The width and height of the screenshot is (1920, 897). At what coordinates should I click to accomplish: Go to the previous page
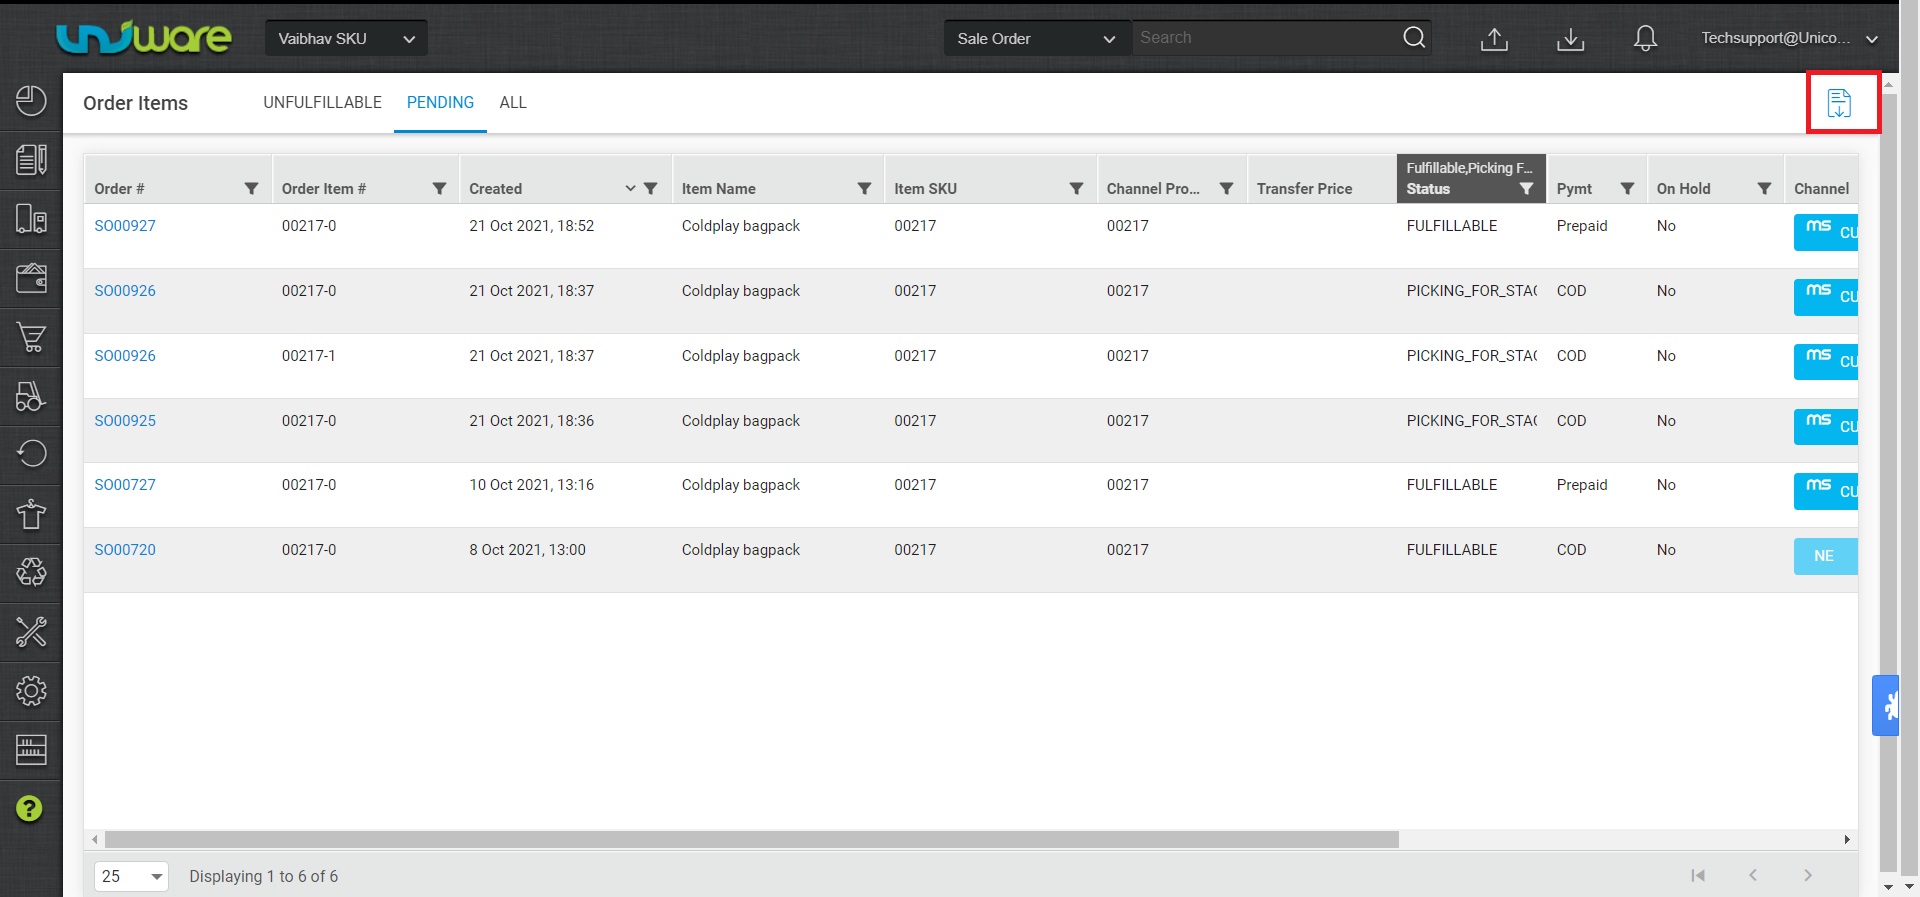tap(1753, 876)
